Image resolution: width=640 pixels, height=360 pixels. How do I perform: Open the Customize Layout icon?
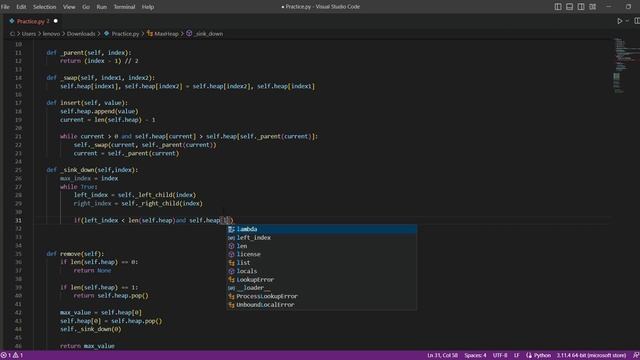click(x=593, y=7)
